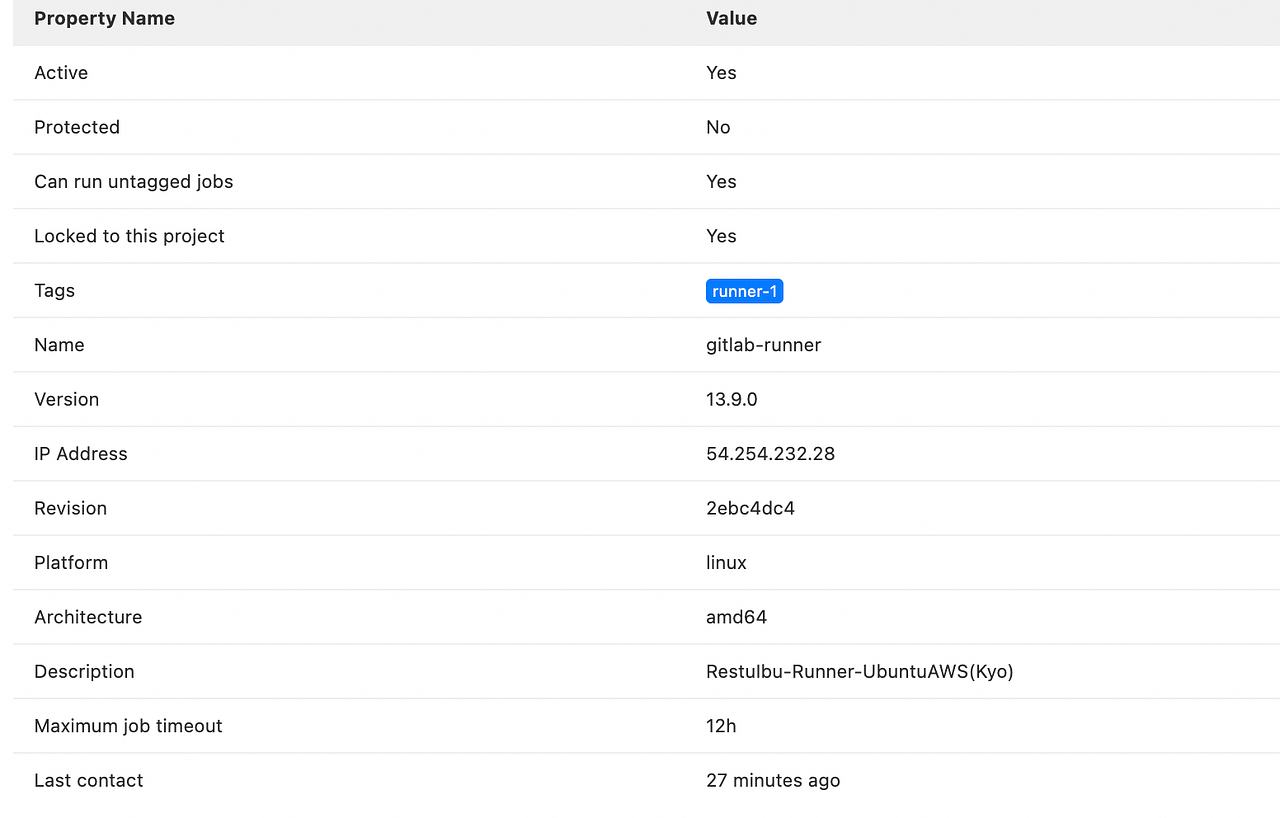Image resolution: width=1280 pixels, height=818 pixels.
Task: Select the Protected row
Action: [77, 127]
